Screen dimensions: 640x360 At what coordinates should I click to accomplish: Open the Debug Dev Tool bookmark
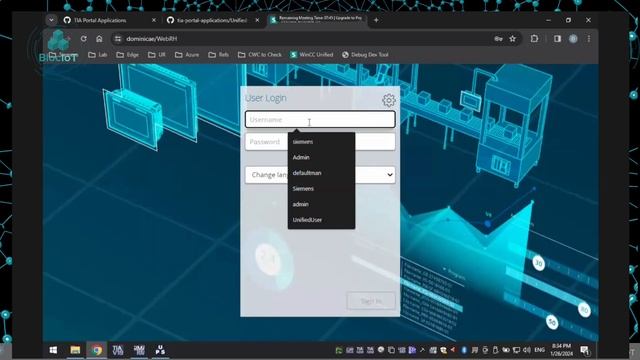[365, 55]
